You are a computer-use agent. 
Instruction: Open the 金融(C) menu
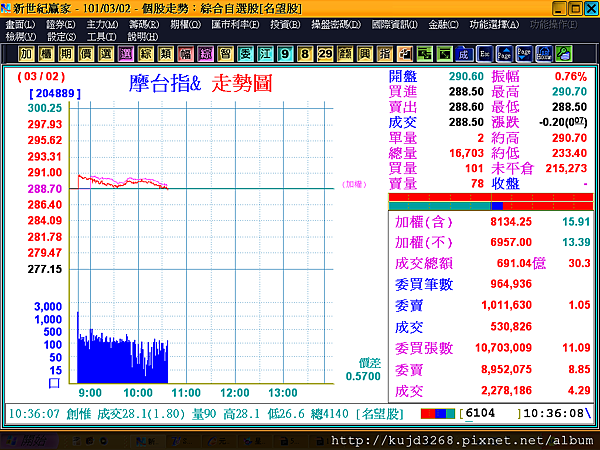pos(443,24)
